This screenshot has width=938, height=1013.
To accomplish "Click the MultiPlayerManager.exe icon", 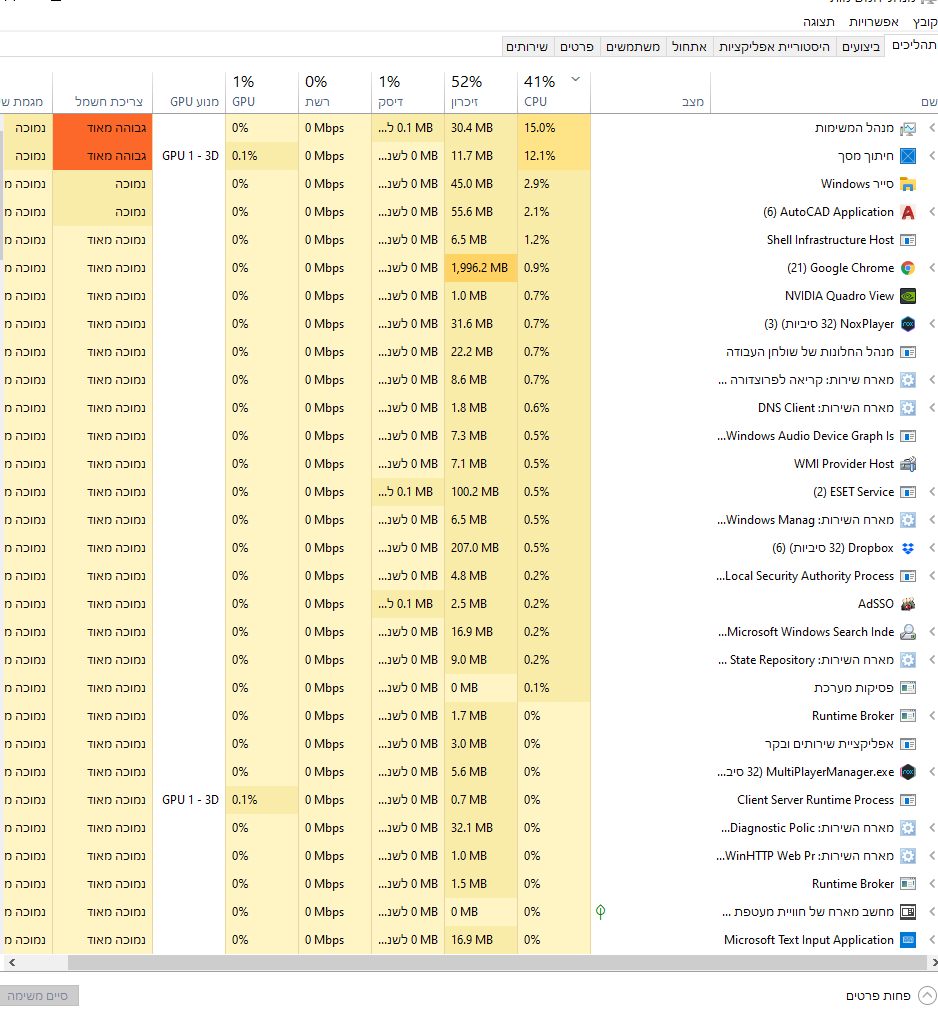I will pos(908,772).
